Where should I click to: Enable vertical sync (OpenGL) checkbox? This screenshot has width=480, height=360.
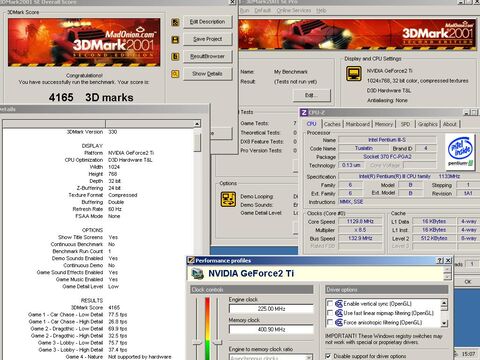tap(330, 304)
